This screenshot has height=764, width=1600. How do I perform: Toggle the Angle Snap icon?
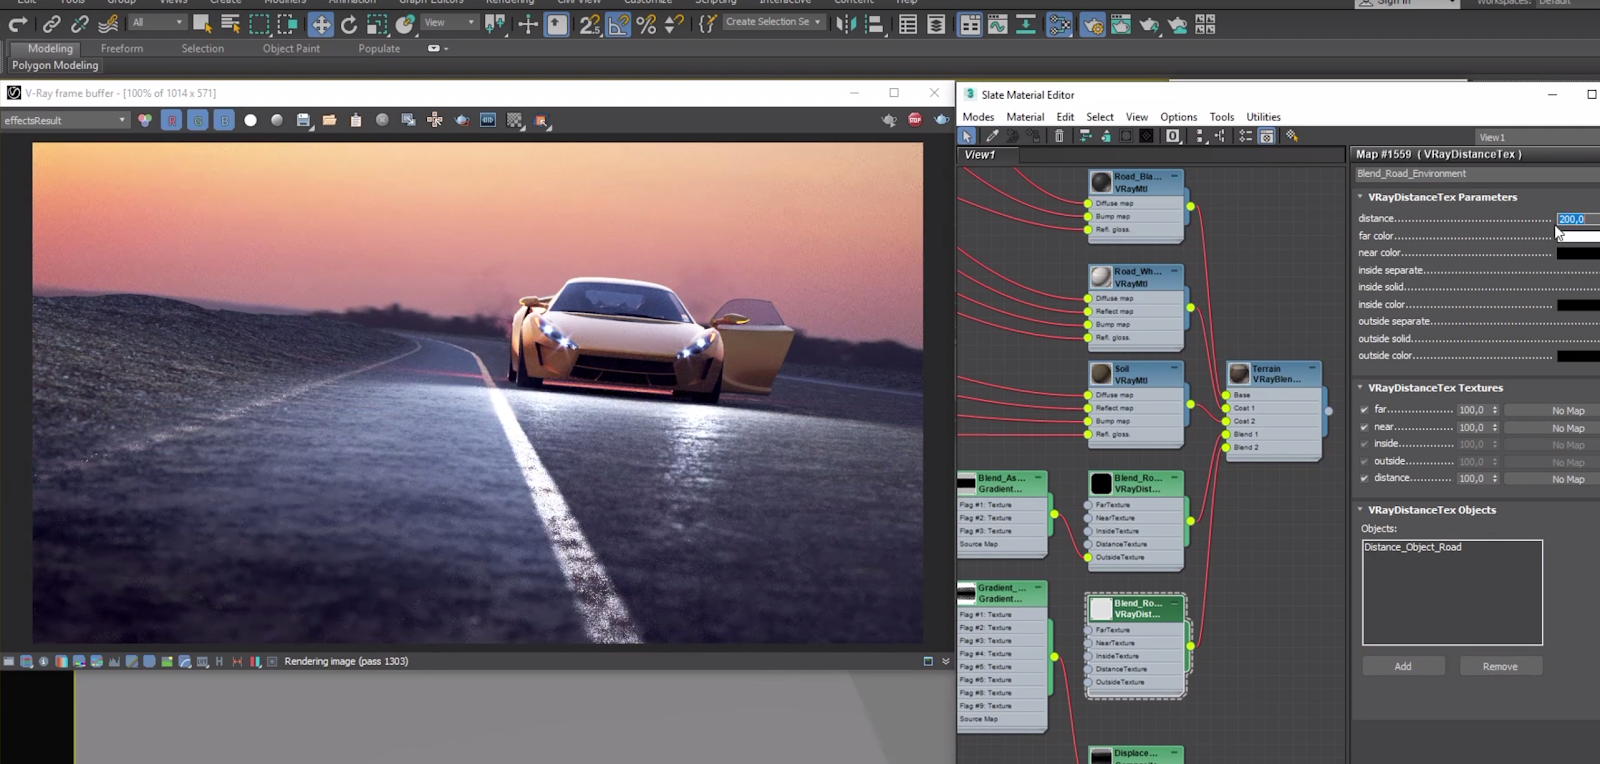pyautogui.click(x=618, y=25)
